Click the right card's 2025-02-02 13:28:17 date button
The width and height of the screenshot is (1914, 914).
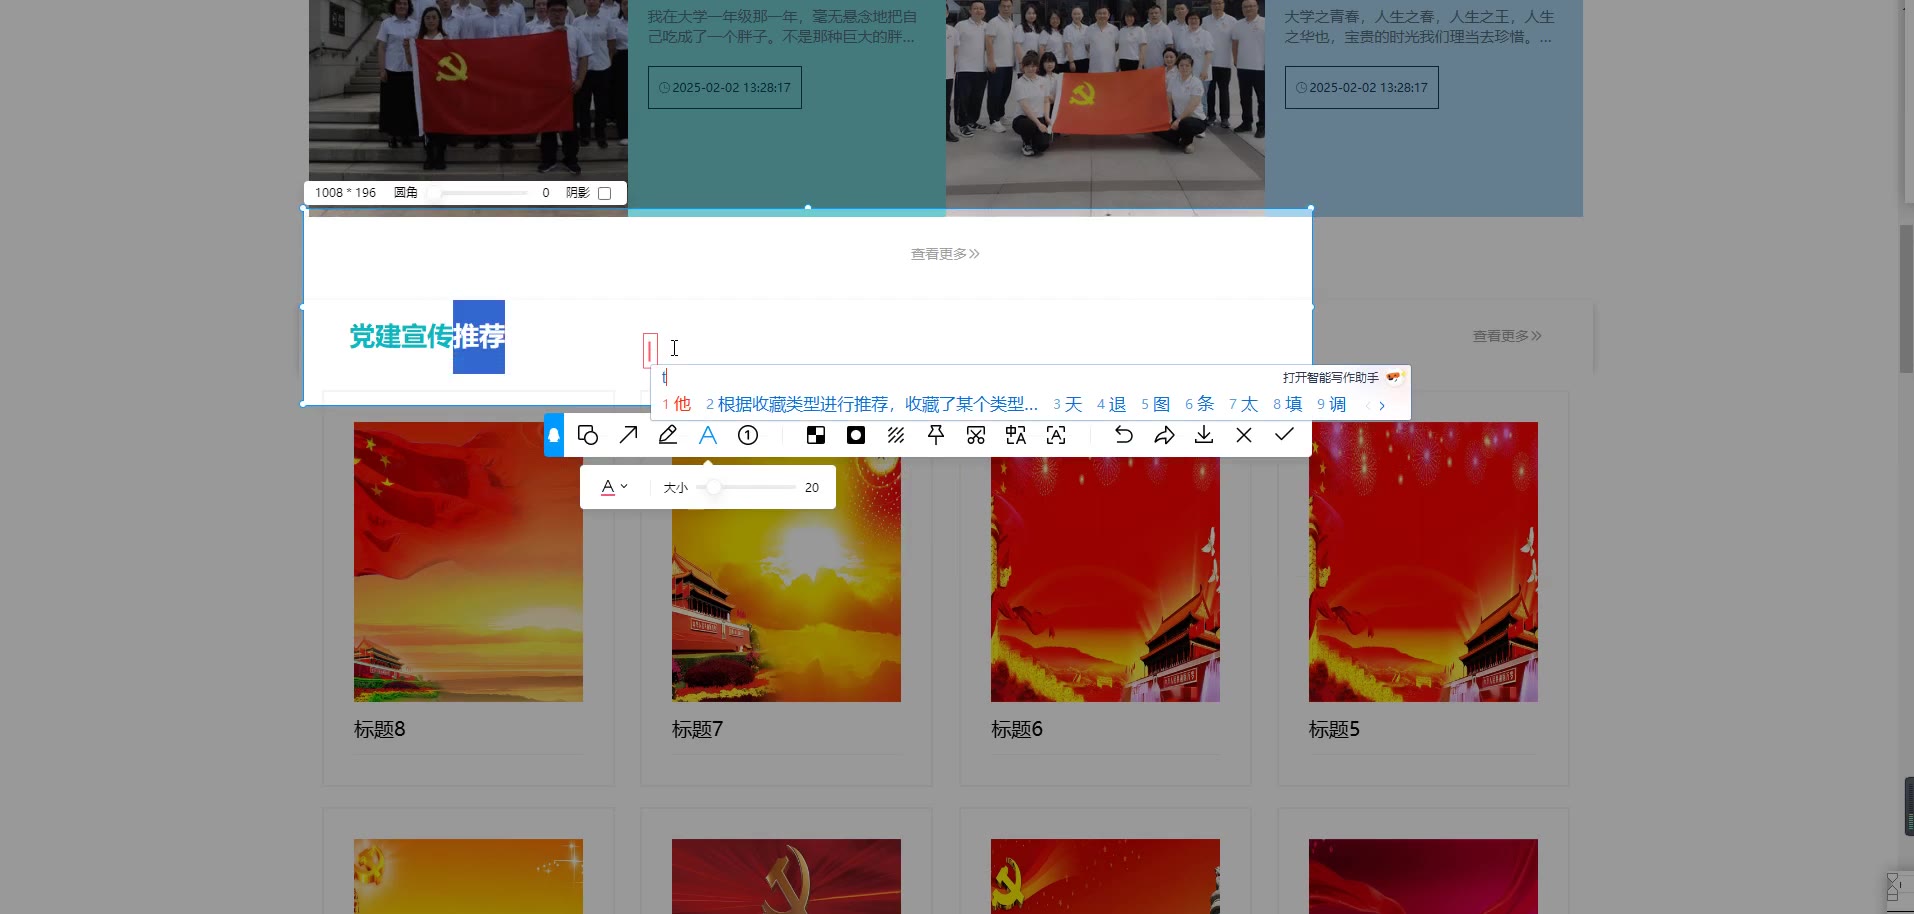[1362, 88]
